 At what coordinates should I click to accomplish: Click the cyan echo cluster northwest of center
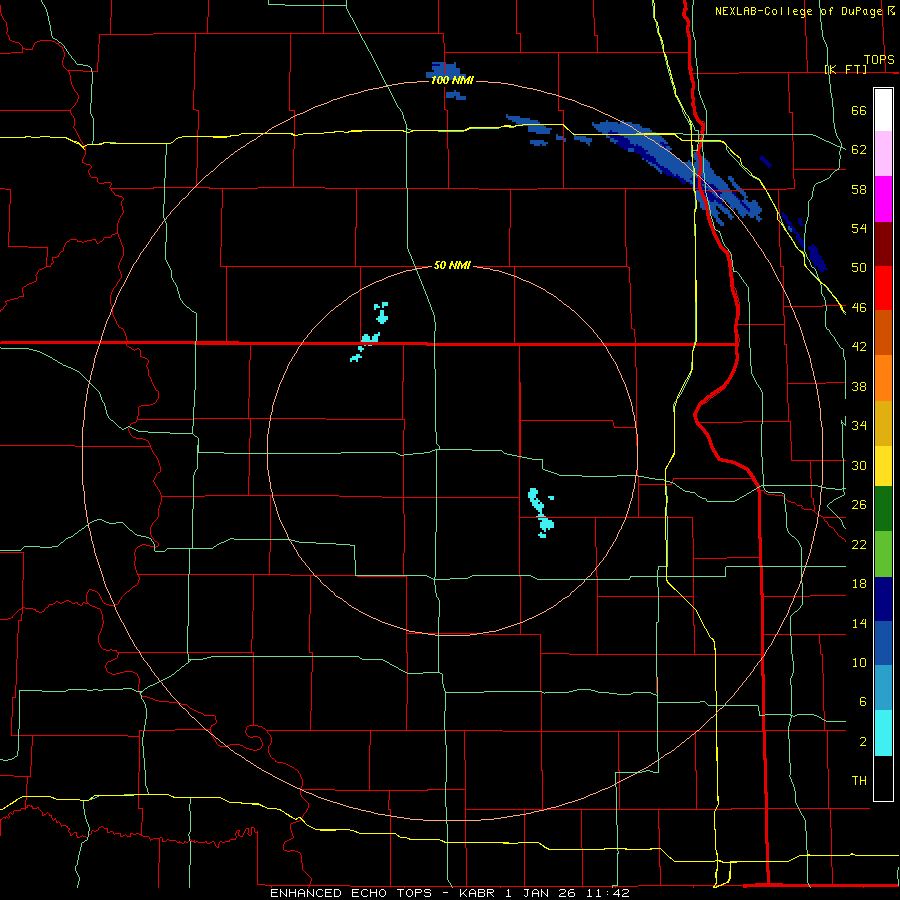[x=370, y=332]
